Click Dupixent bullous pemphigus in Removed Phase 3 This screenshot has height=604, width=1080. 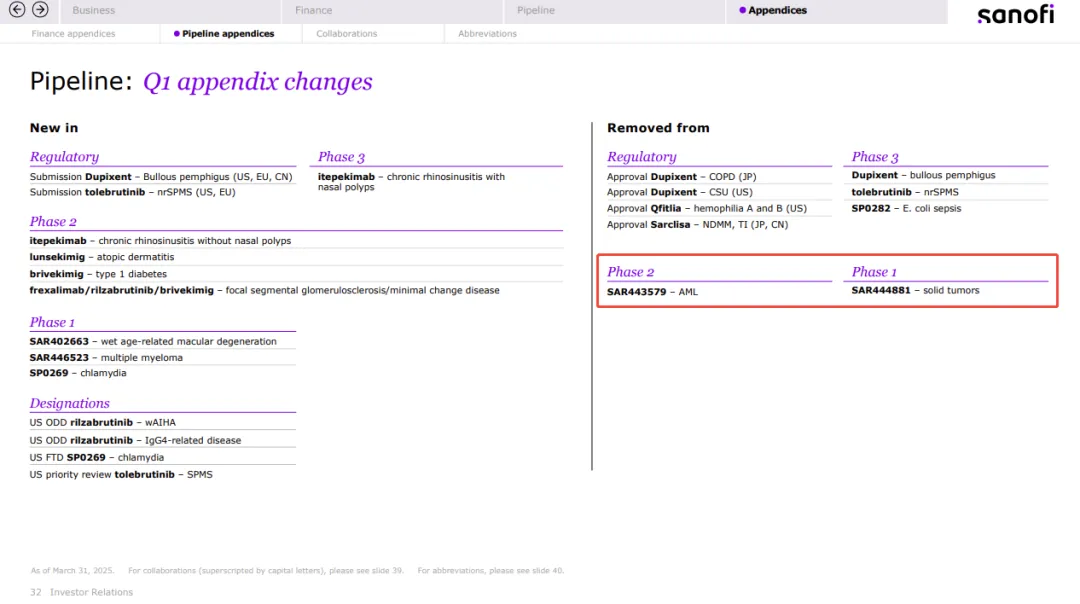pyautogui.click(x=923, y=176)
